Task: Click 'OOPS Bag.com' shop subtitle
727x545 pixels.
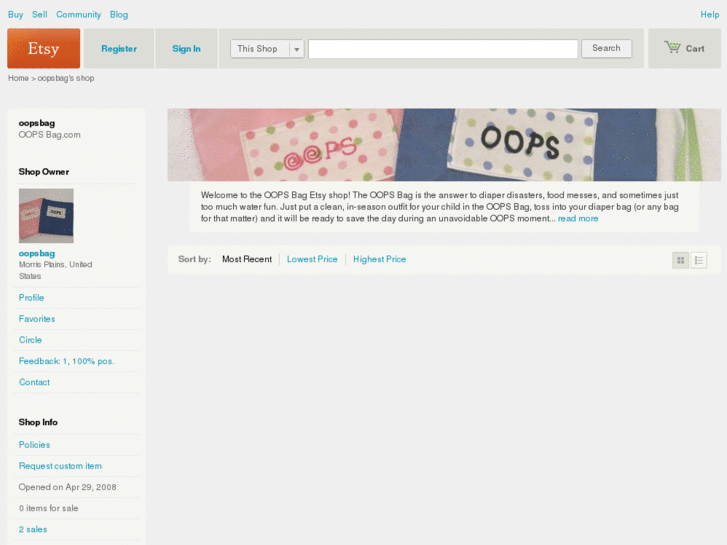Action: (x=50, y=135)
